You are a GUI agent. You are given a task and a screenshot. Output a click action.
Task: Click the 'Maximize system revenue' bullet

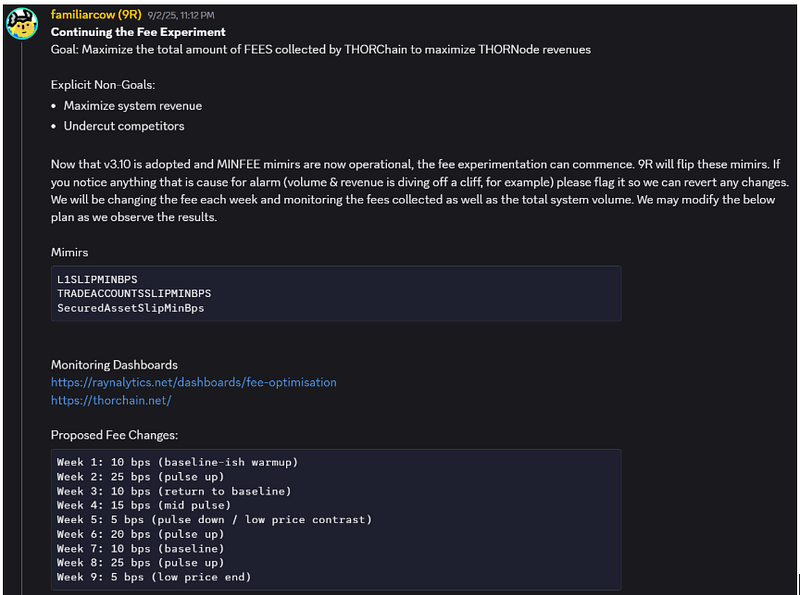tap(133, 106)
